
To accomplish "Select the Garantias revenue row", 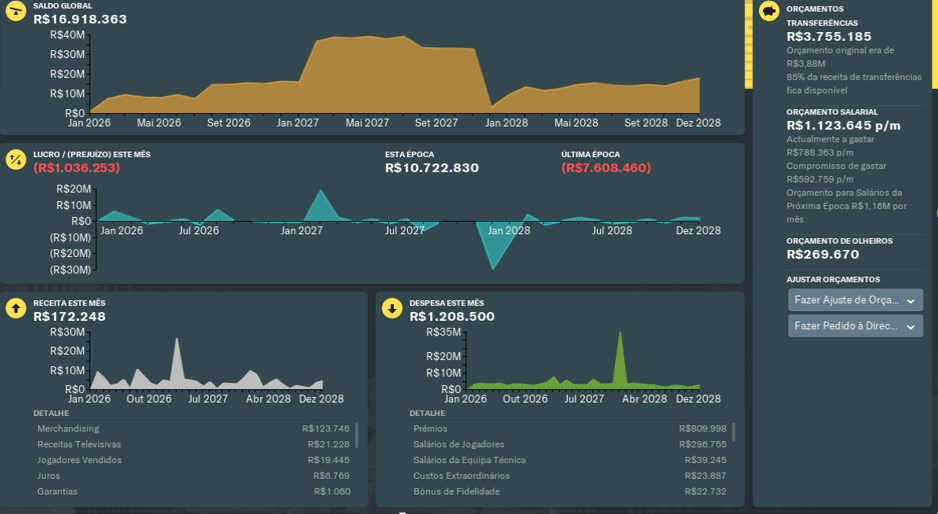I will [193, 491].
